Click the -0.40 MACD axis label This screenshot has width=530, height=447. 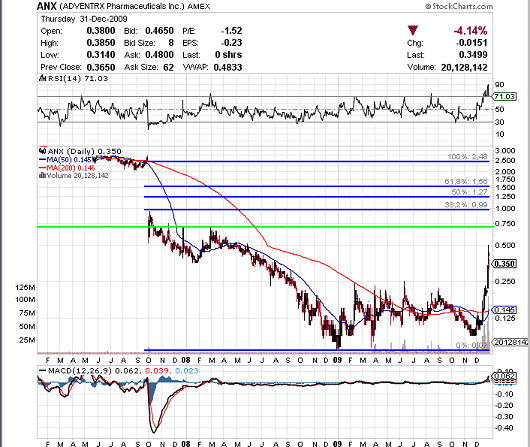[504, 428]
